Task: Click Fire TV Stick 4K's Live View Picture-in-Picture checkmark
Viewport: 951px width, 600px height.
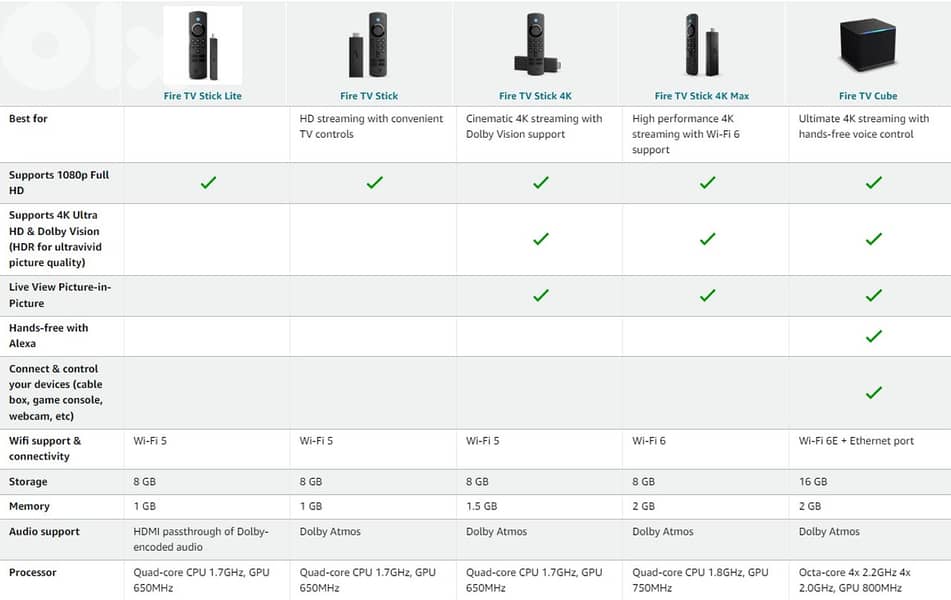Action: [x=541, y=295]
